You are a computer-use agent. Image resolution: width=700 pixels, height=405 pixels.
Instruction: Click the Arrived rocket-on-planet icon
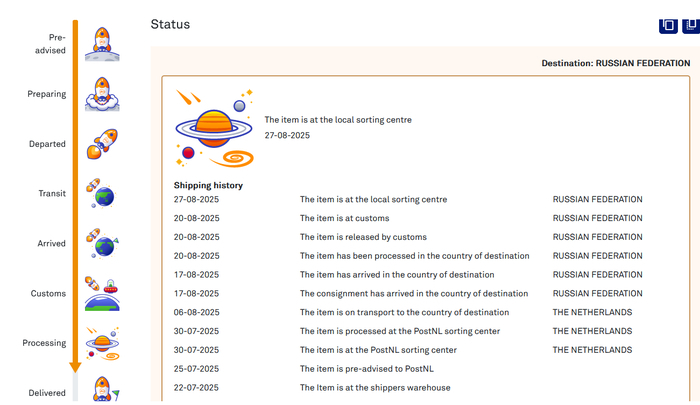point(101,243)
